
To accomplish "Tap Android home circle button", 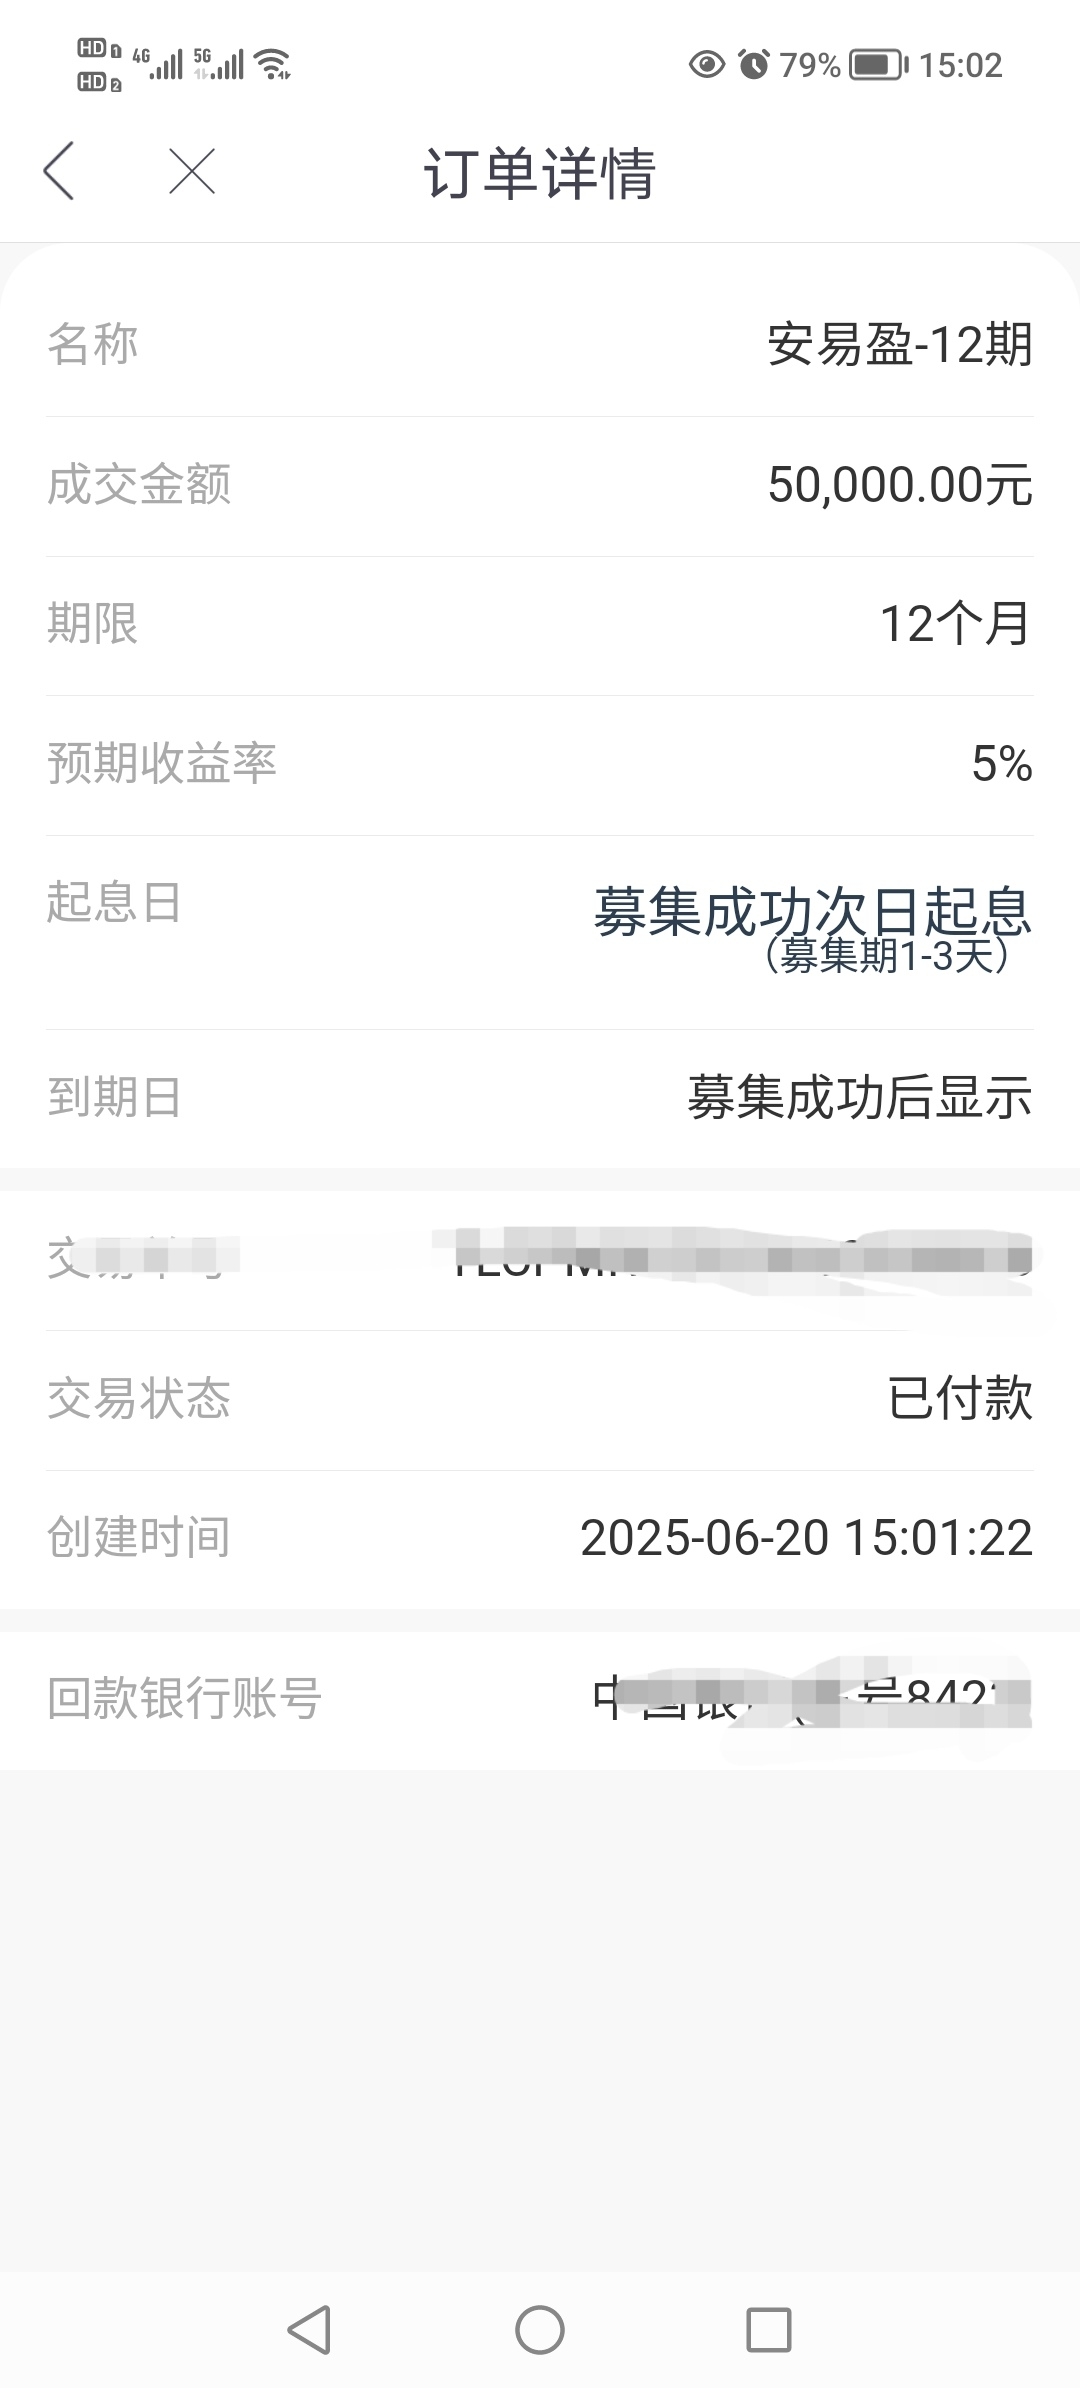I will click(x=540, y=2330).
